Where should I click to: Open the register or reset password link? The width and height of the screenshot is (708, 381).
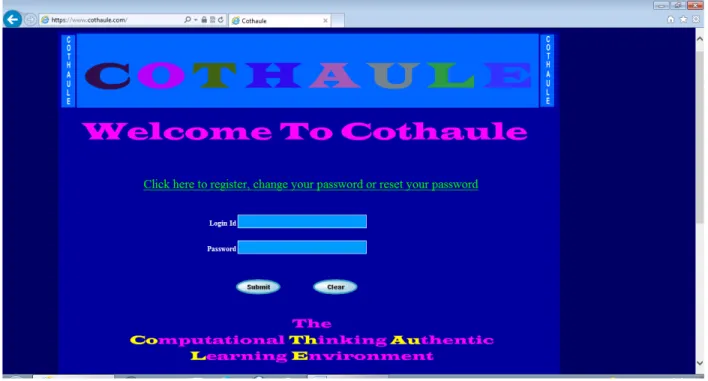(311, 184)
